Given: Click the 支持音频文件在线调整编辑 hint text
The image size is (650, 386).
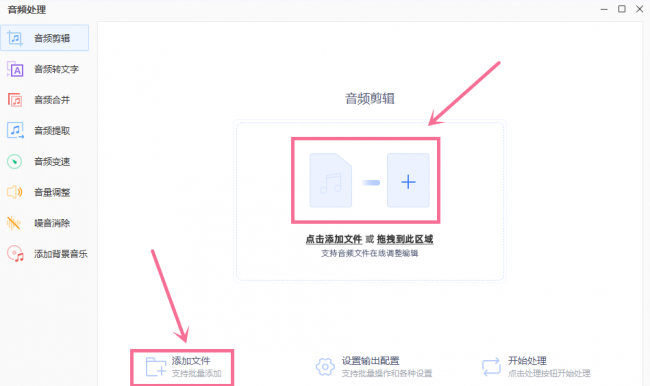Looking at the screenshot, I should (x=369, y=253).
